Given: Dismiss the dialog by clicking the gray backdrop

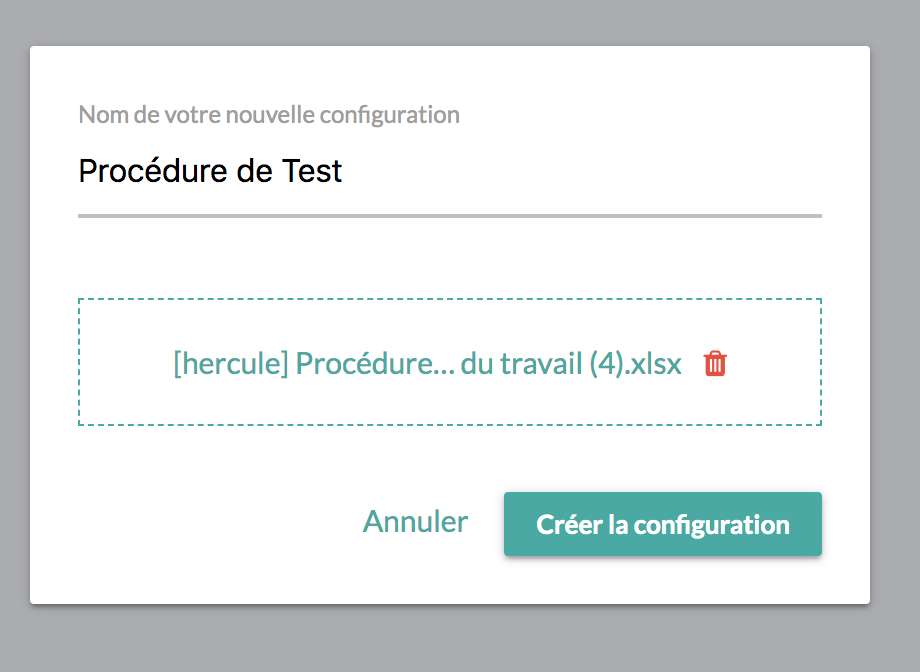Looking at the screenshot, I should pos(895,300).
